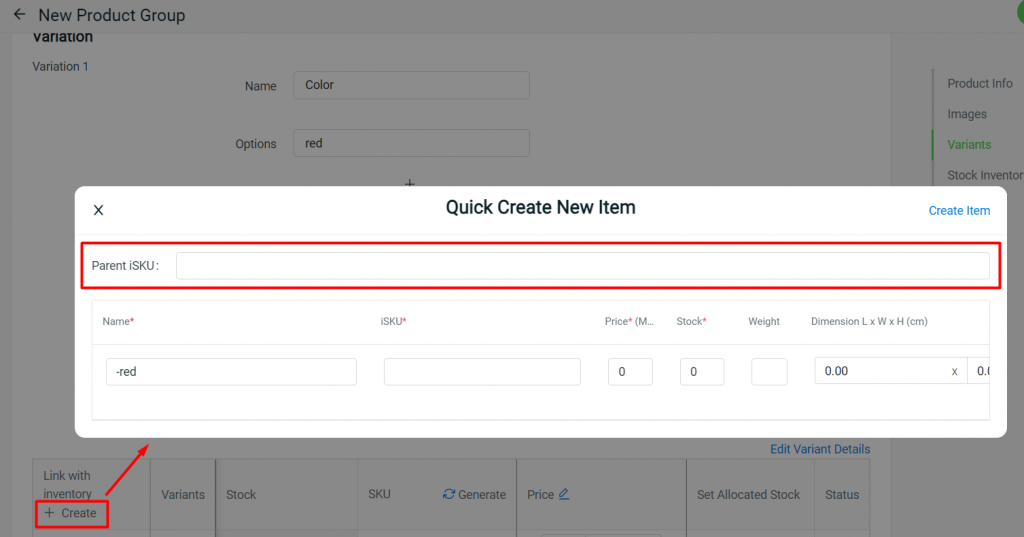Go back using the arrow beside New Product Group
Screen dimensions: 1024x537
19,14
